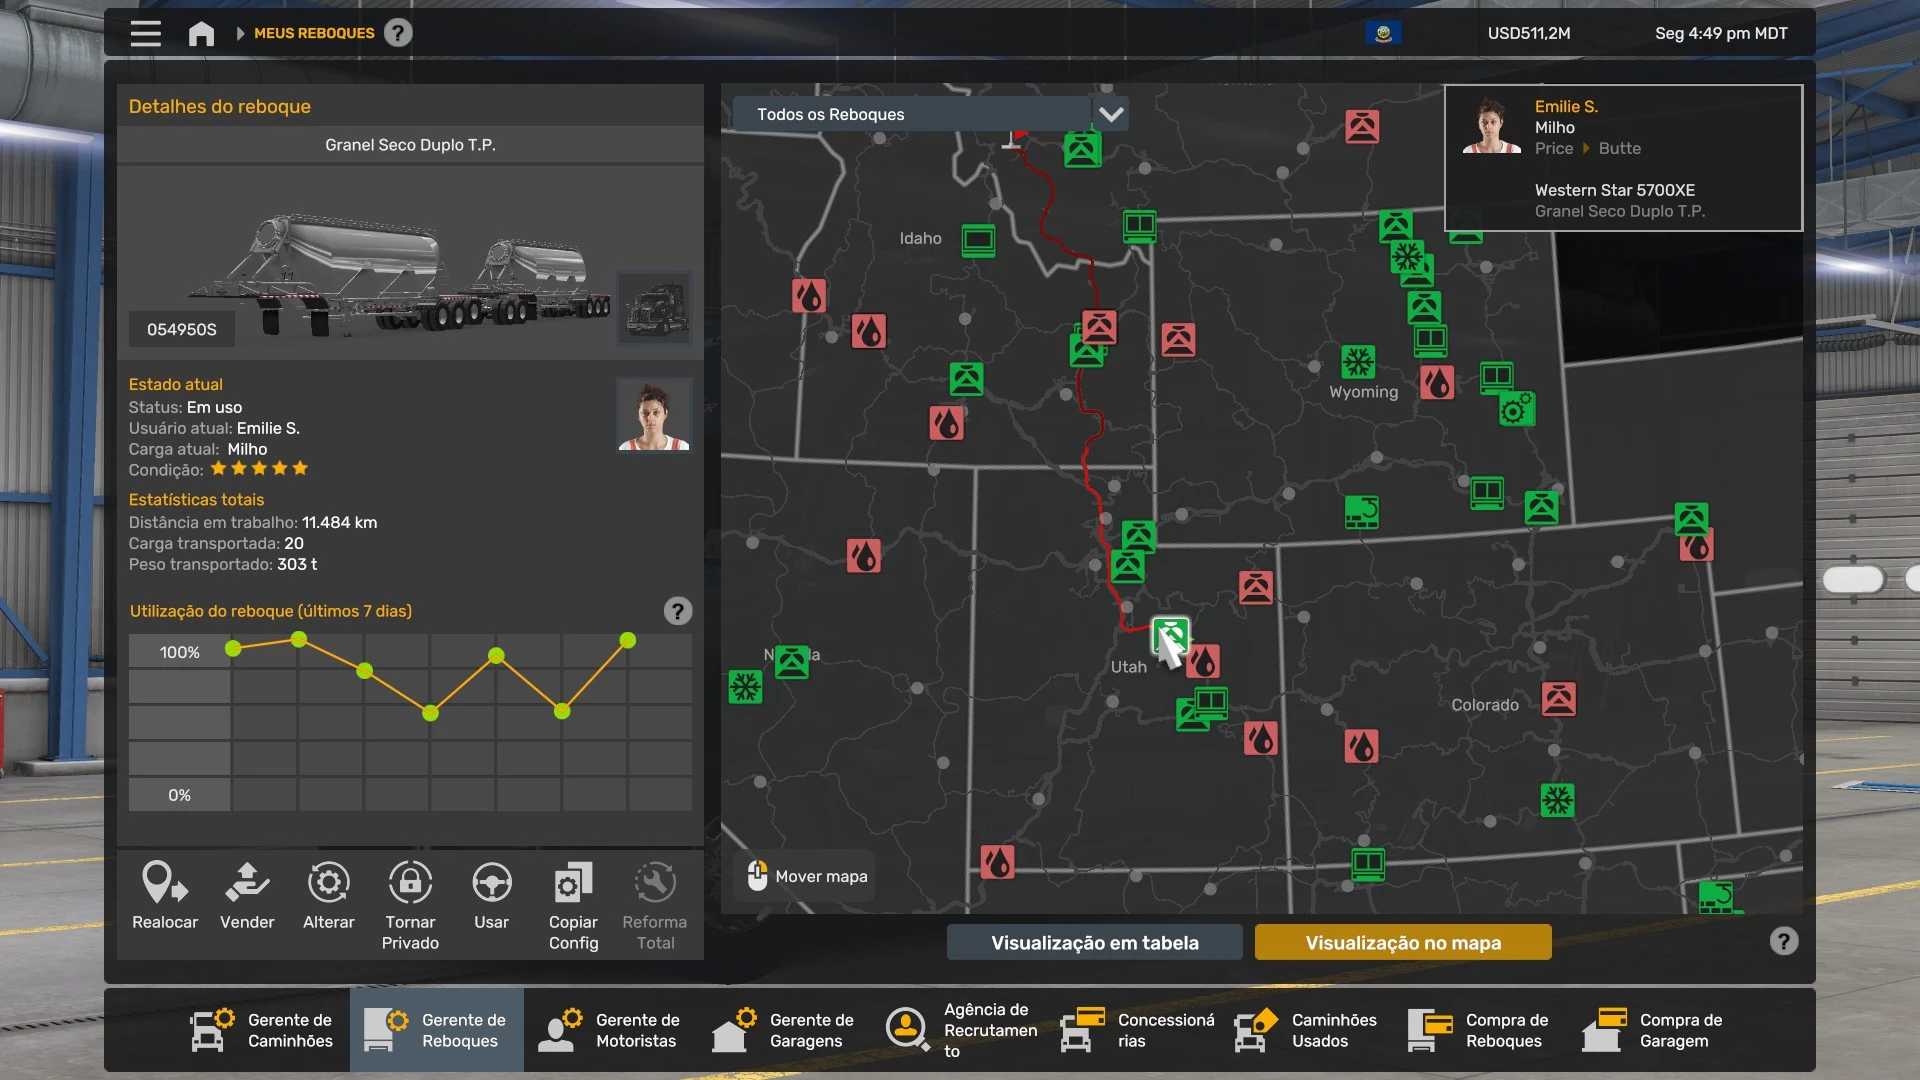The width and height of the screenshot is (1920, 1080).
Task: Open the hamburger main menu
Action: coord(145,33)
